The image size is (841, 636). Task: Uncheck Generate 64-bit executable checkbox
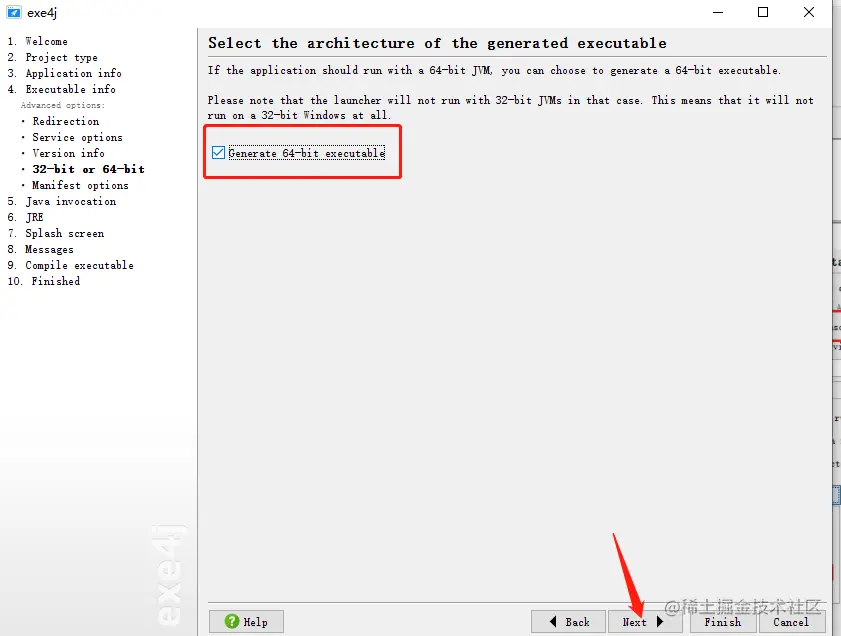[x=218, y=153]
